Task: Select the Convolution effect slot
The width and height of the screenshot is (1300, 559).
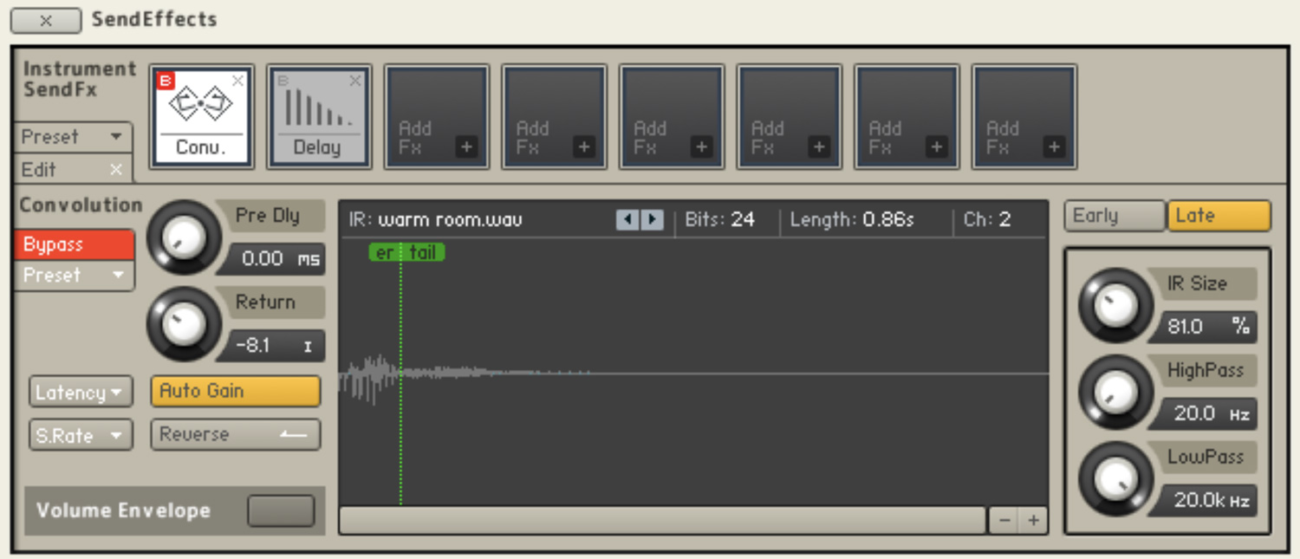Action: tap(201, 112)
